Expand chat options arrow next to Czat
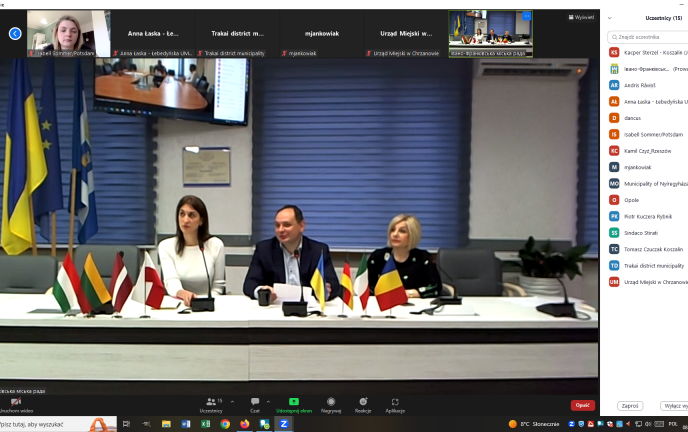The image size is (688, 432). [268, 401]
